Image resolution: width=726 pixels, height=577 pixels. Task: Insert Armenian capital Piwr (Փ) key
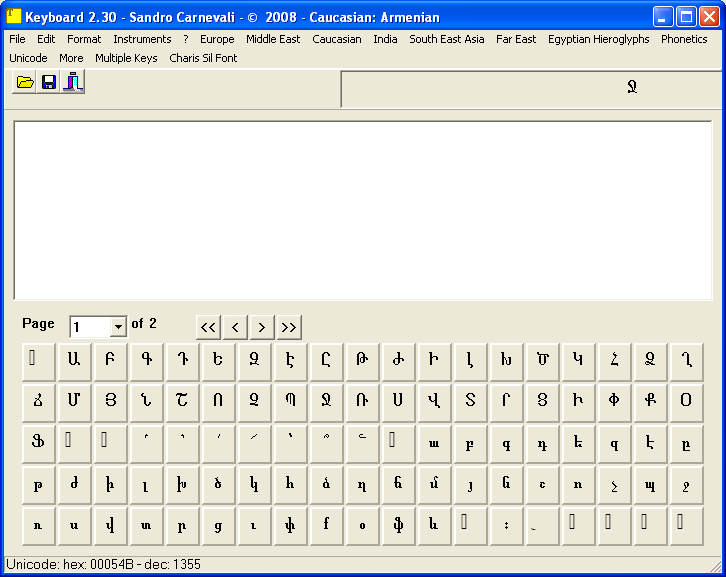tap(614, 403)
